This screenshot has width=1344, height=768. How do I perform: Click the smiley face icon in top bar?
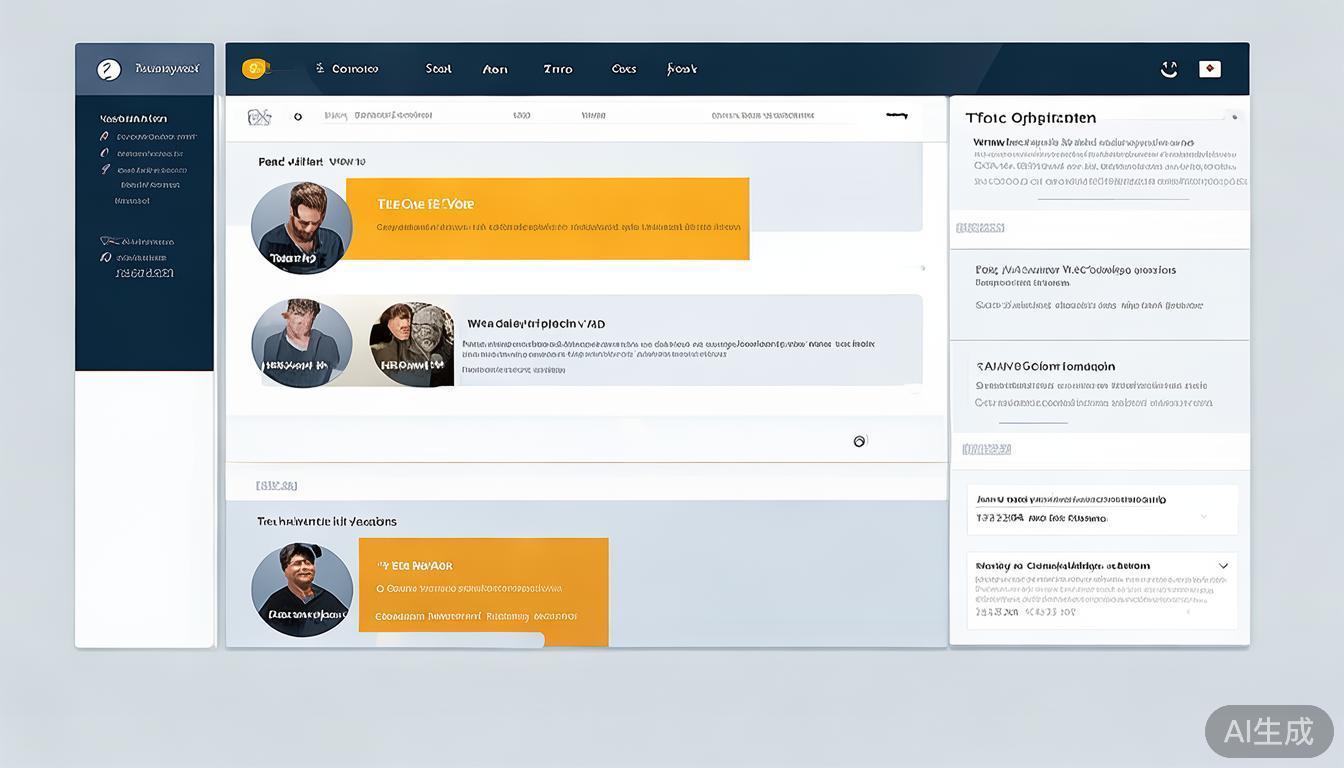[x=1168, y=69]
